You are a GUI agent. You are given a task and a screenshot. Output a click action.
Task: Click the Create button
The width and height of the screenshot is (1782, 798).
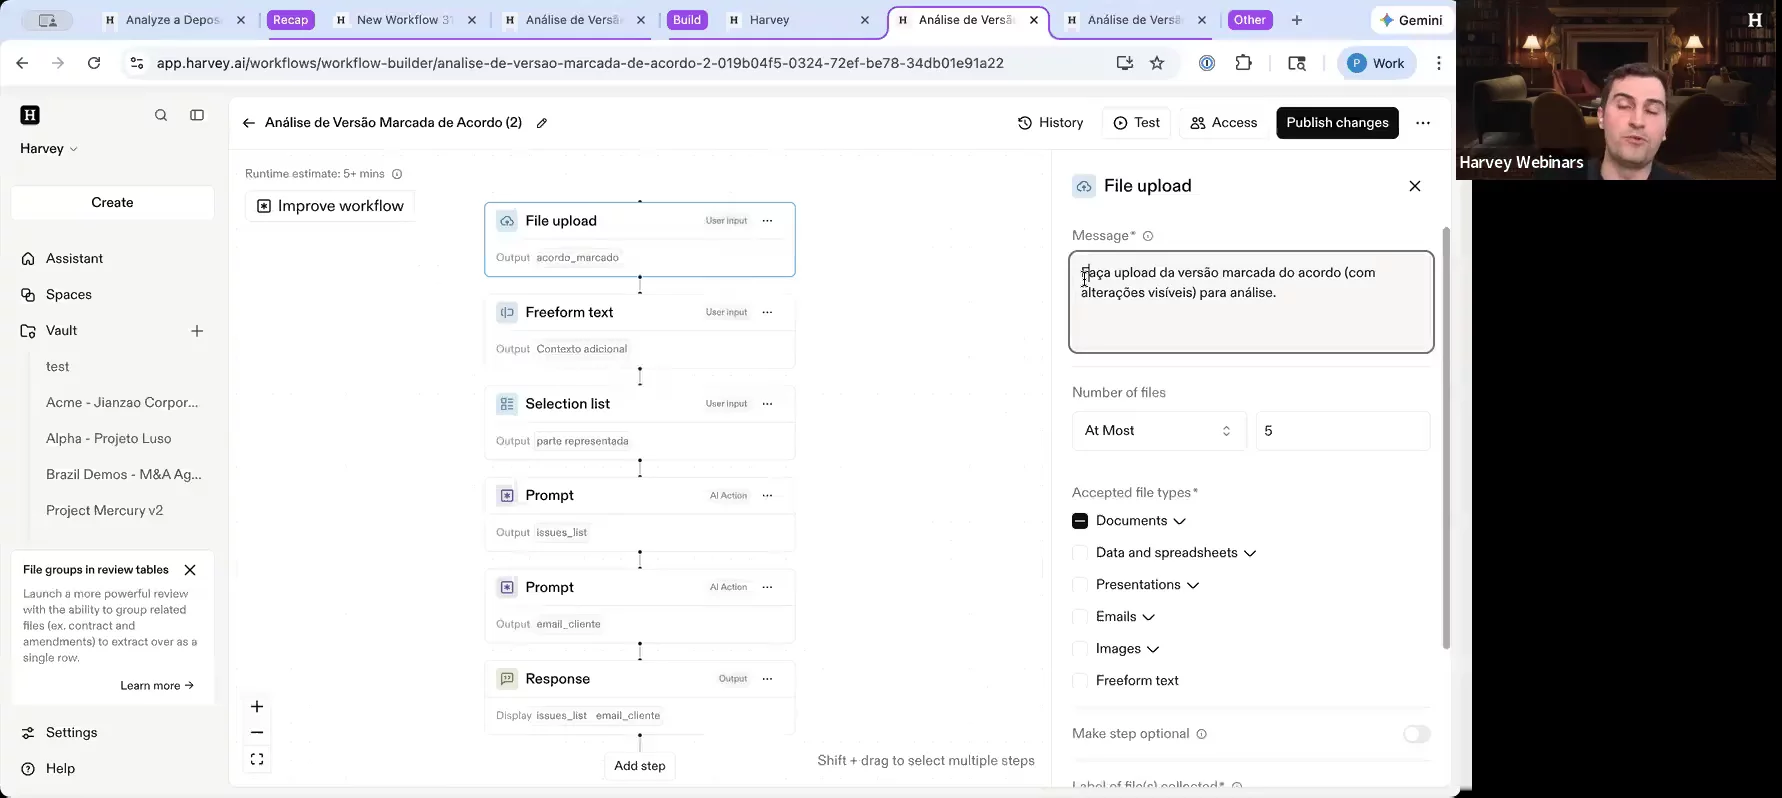[112, 203]
